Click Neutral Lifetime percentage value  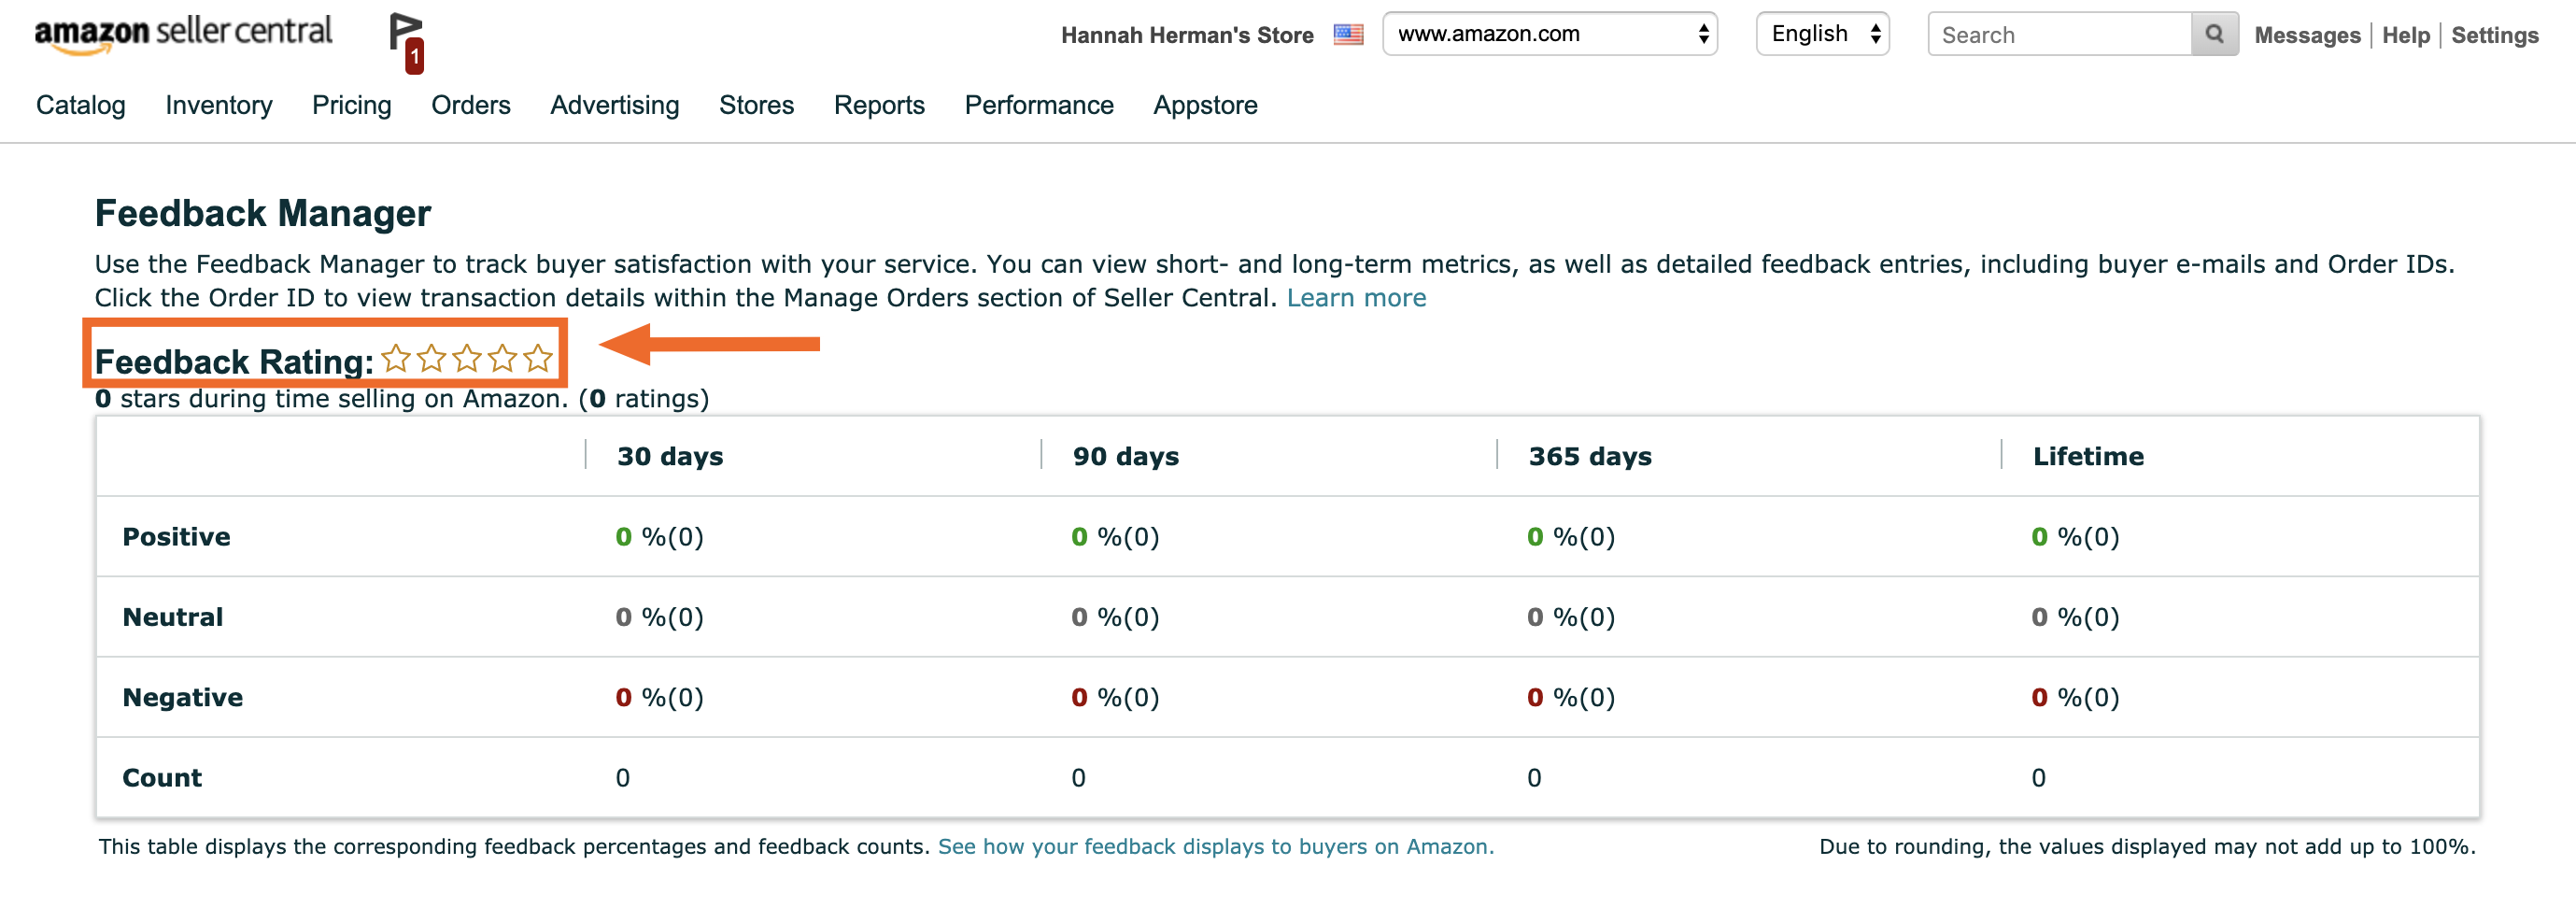(x=2076, y=617)
